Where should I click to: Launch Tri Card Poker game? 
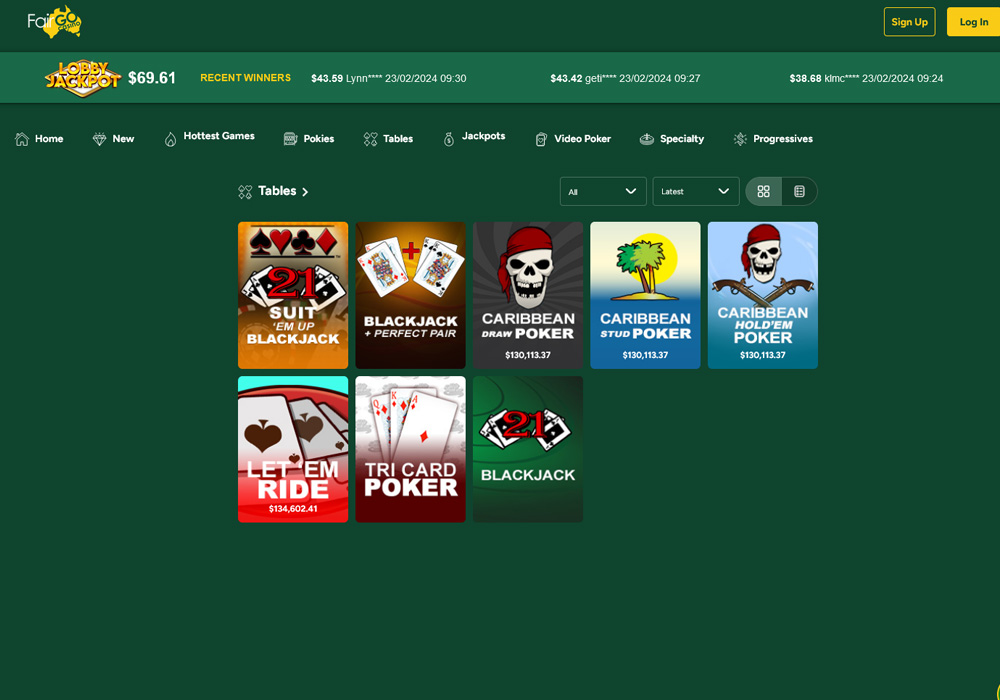point(410,449)
